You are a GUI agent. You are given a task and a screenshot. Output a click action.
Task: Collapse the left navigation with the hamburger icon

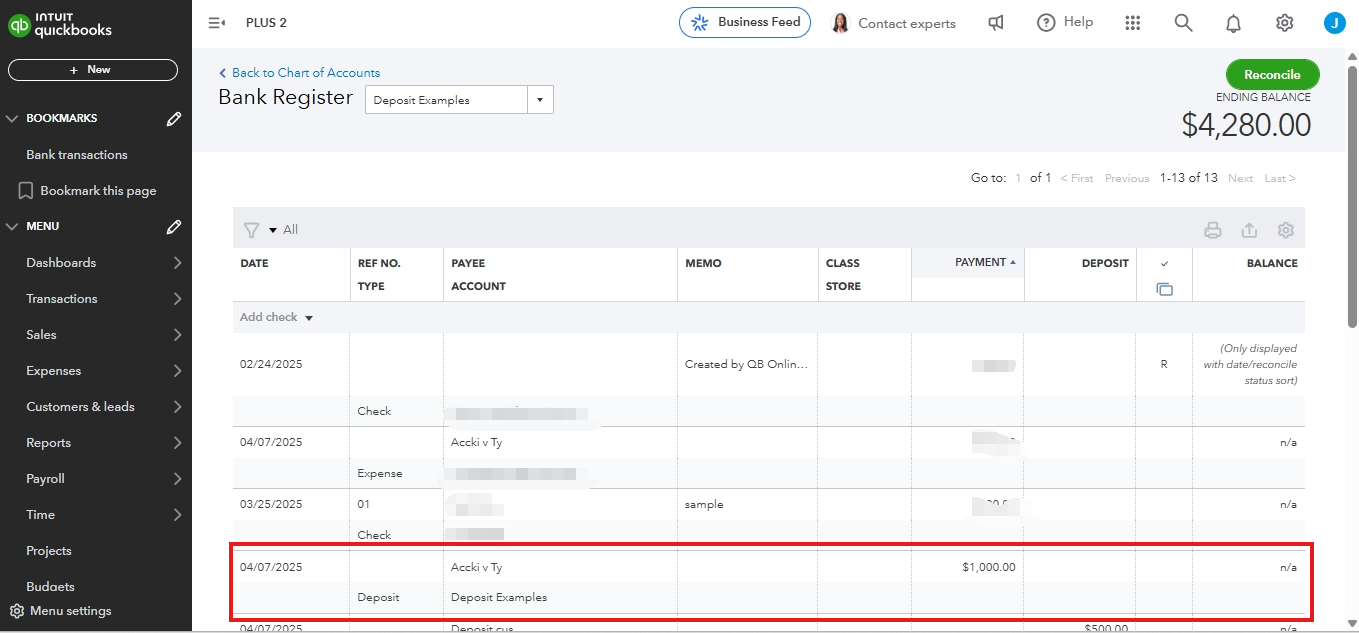click(x=216, y=23)
